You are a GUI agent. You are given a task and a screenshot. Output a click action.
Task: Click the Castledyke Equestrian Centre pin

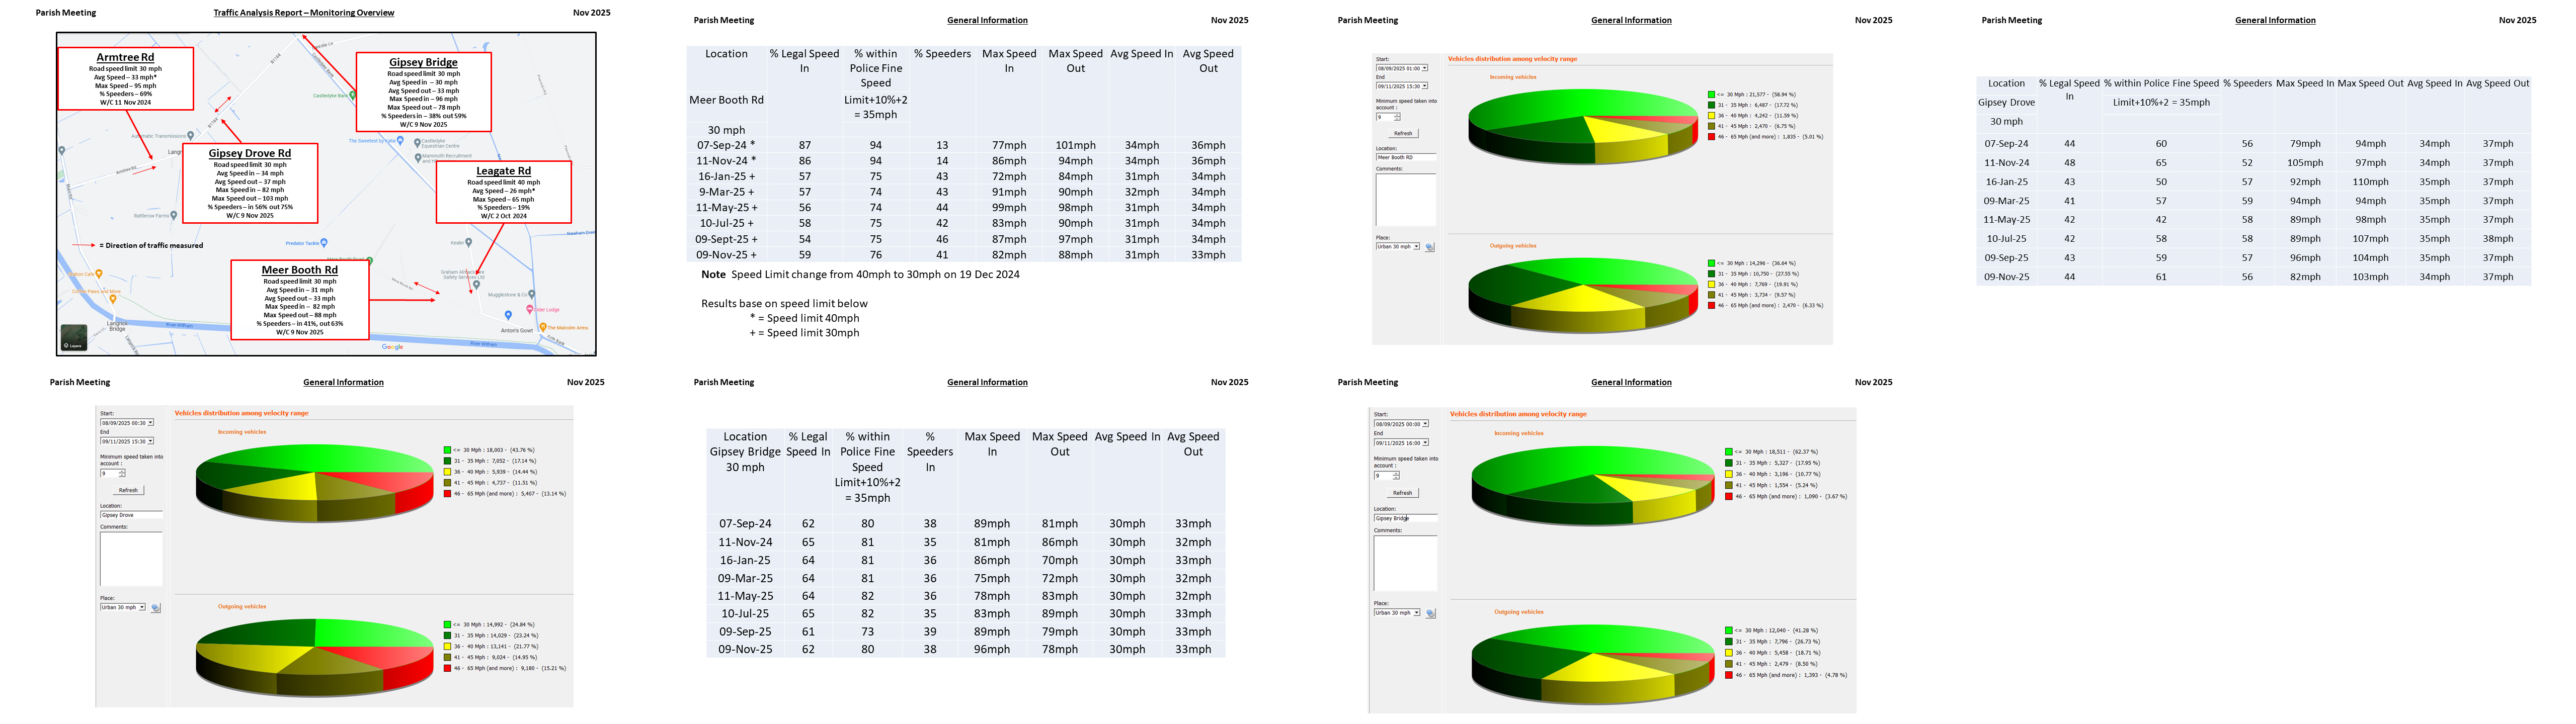click(x=417, y=142)
